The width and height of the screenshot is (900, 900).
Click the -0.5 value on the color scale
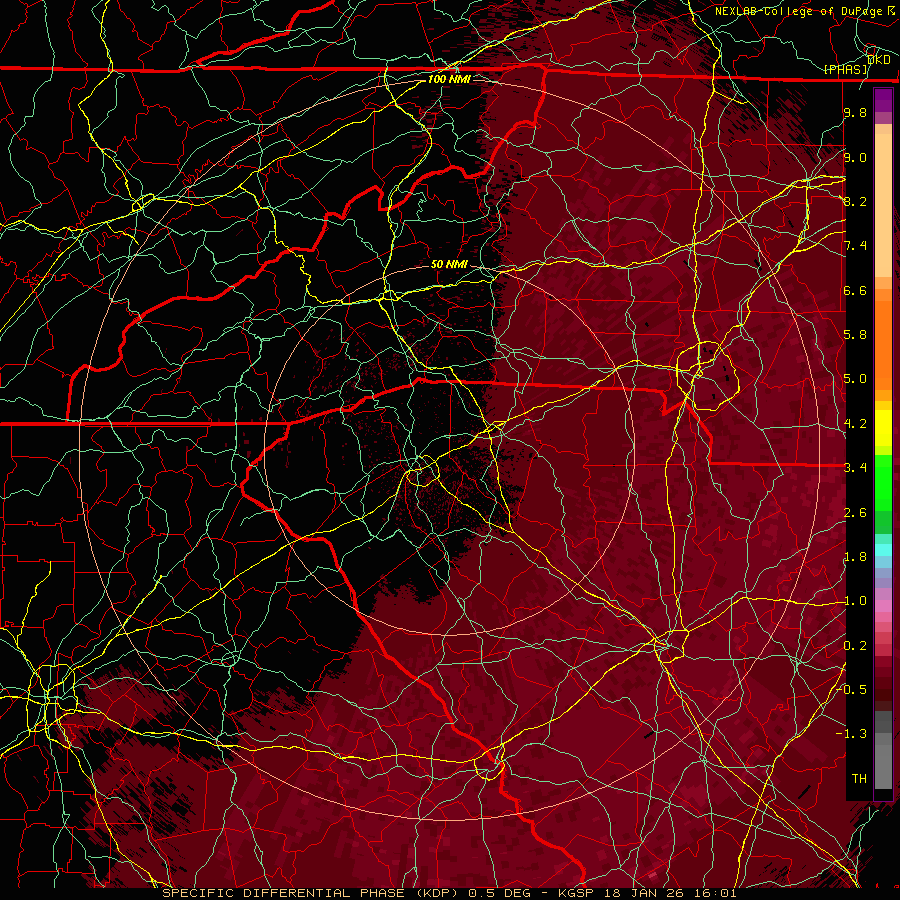pos(852,690)
